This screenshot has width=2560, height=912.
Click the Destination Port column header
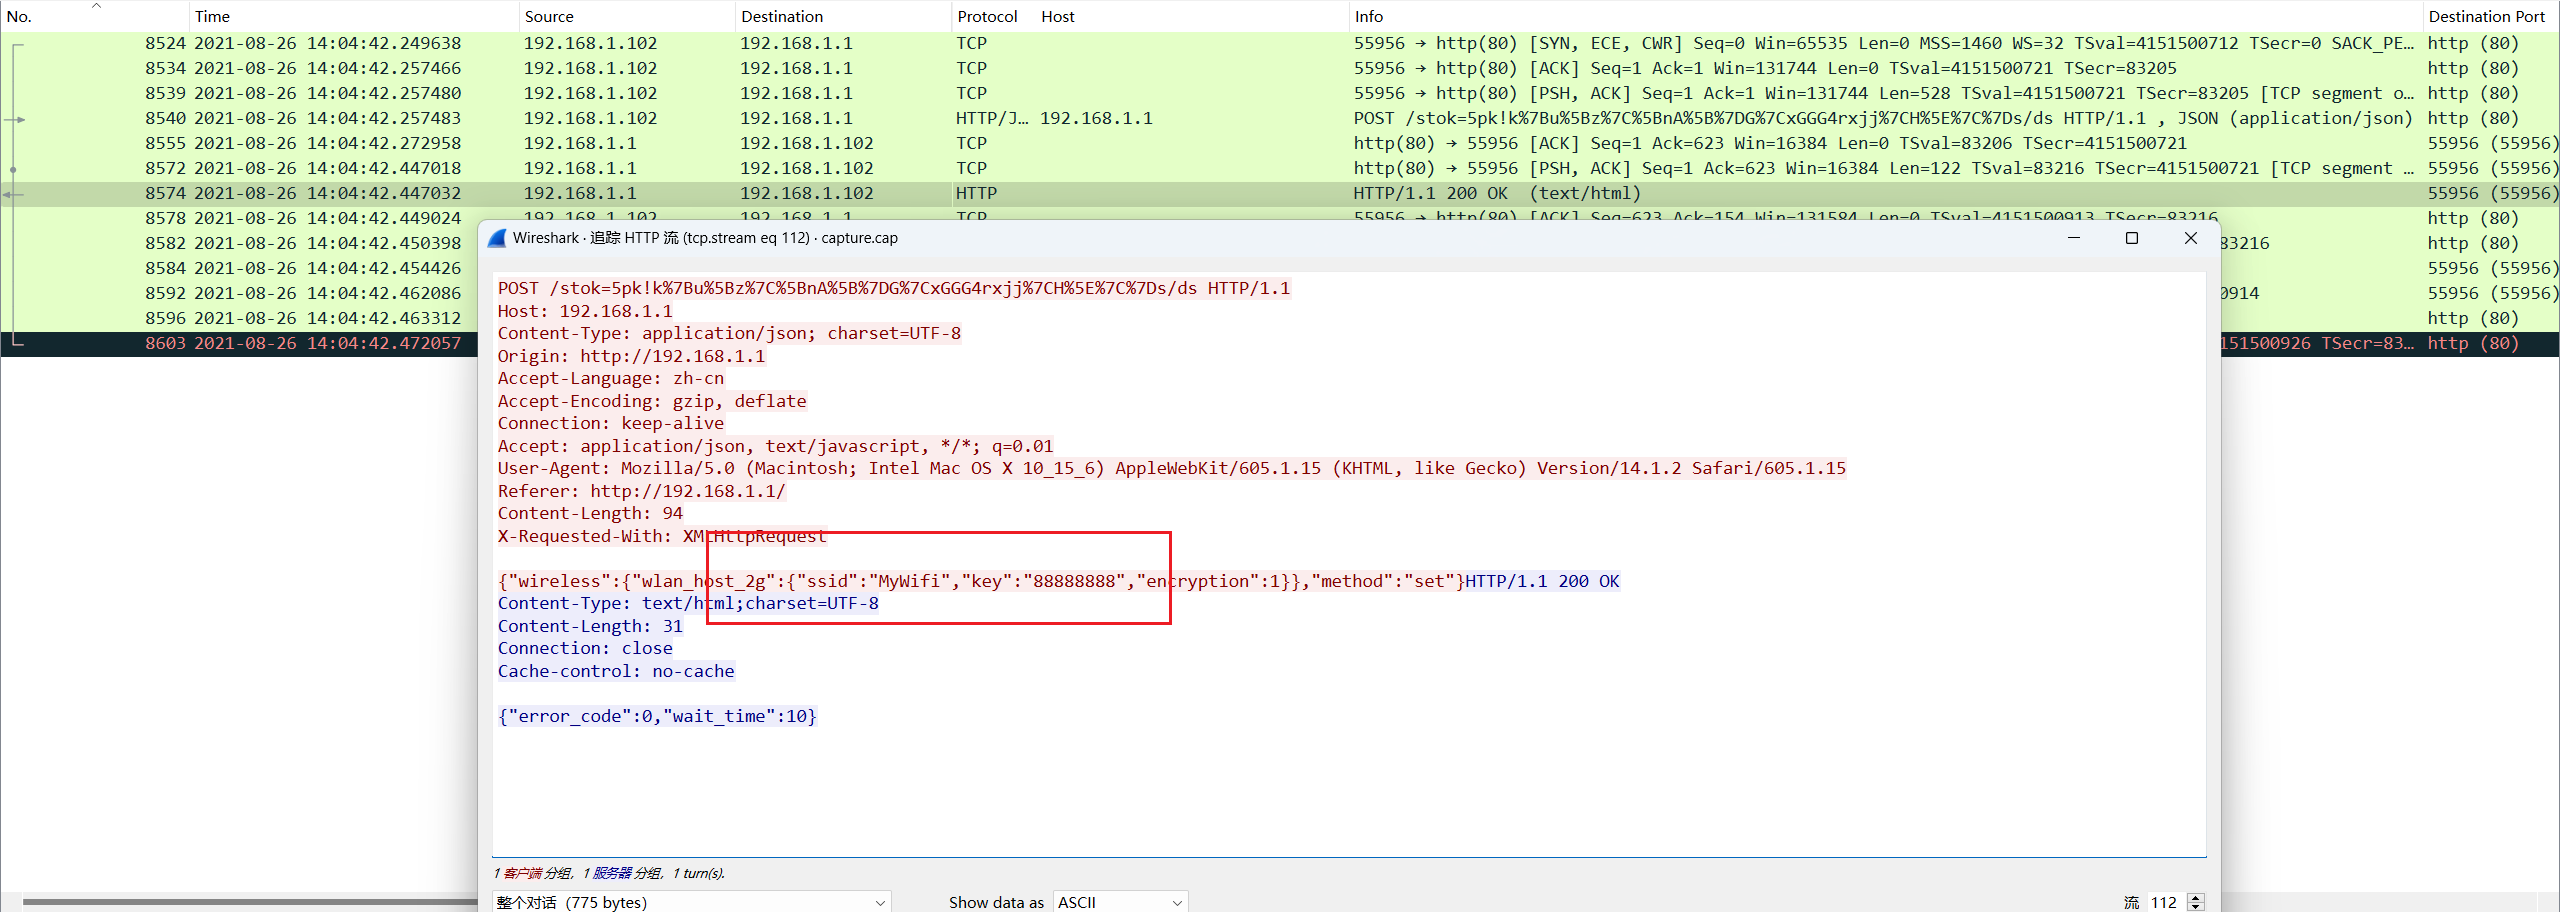coord(2486,17)
